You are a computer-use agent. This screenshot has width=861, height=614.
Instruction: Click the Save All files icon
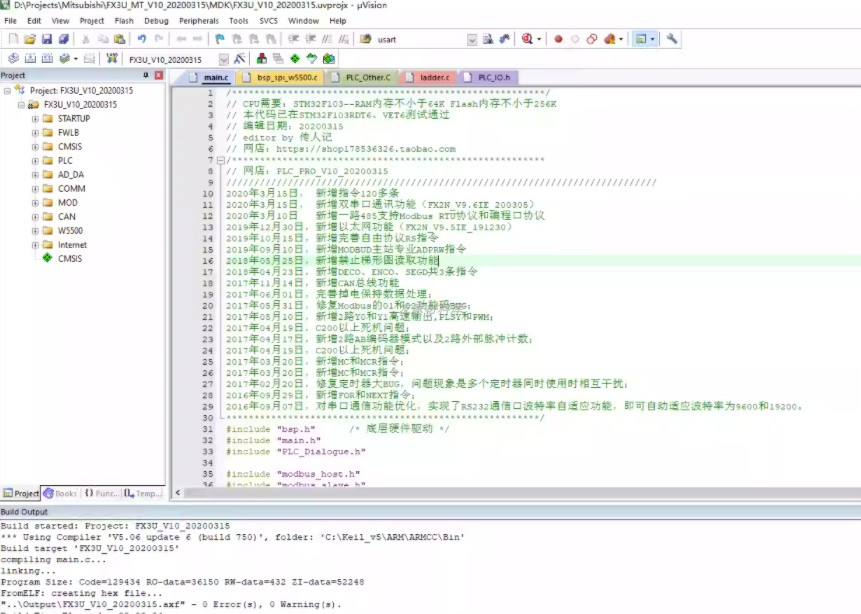(x=62, y=38)
